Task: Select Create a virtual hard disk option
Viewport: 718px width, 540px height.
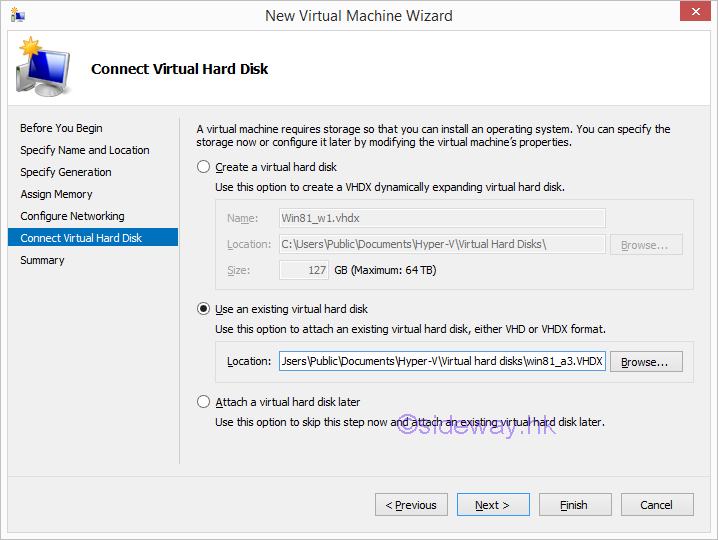Action: point(204,167)
